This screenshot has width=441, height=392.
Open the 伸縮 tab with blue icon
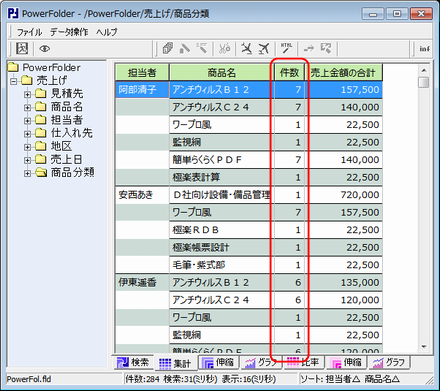(x=219, y=362)
